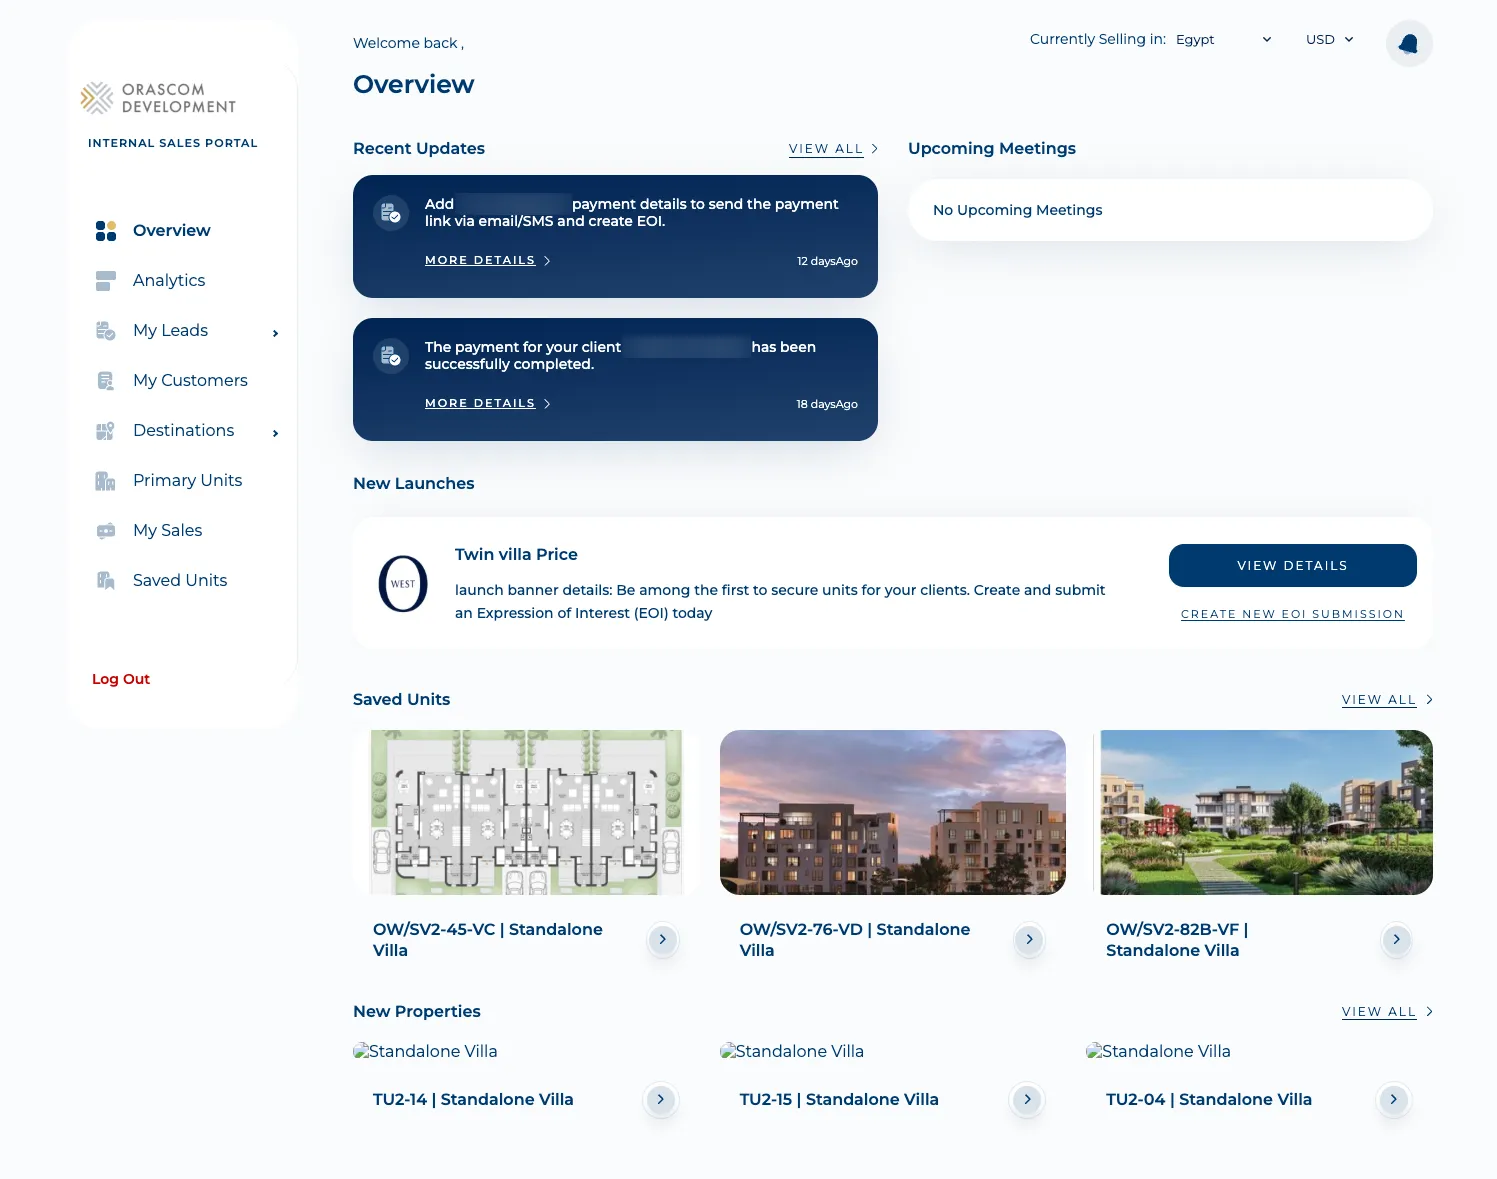Click the Overview grid icon in sidebar

point(106,231)
